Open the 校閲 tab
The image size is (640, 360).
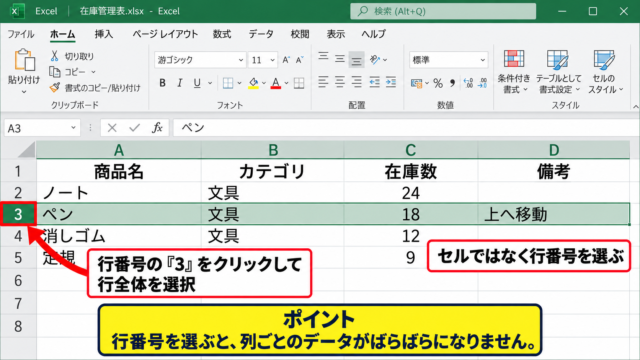(300, 34)
